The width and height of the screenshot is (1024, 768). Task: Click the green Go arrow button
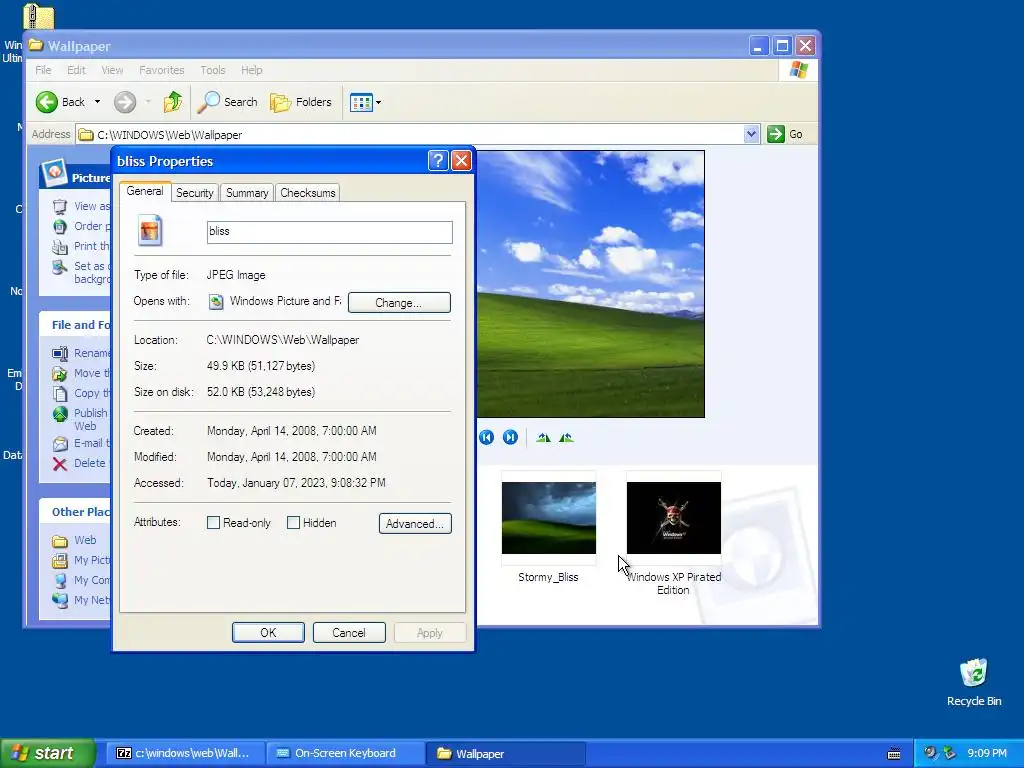[776, 134]
